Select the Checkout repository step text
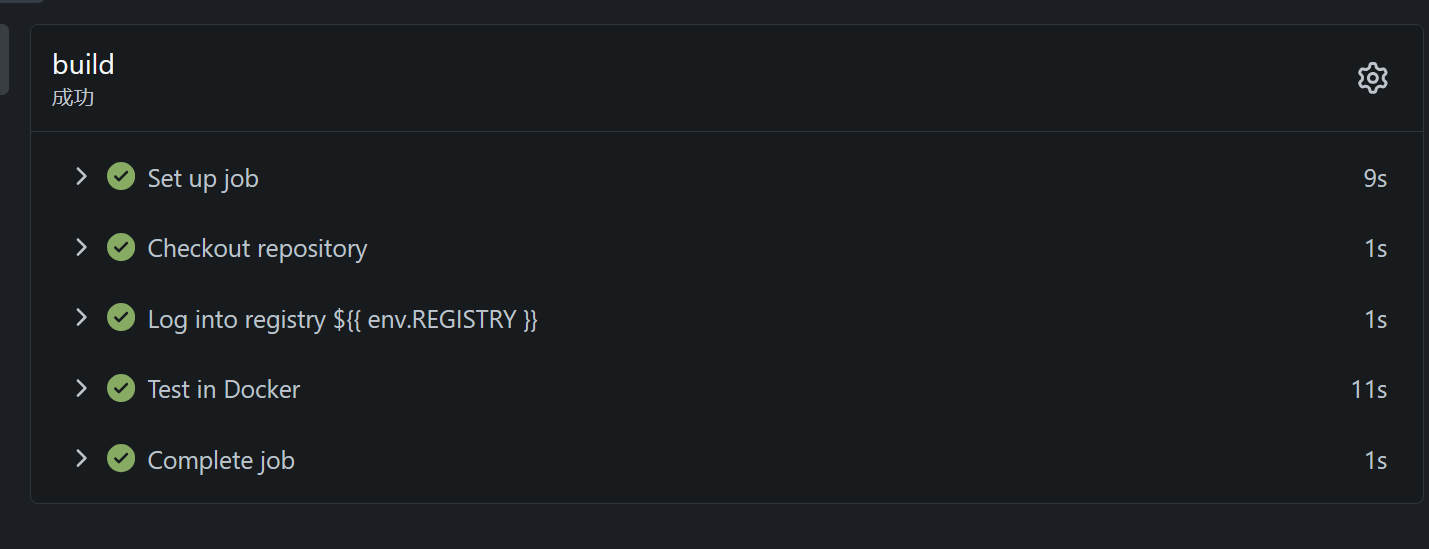The width and height of the screenshot is (1429, 549). (257, 248)
